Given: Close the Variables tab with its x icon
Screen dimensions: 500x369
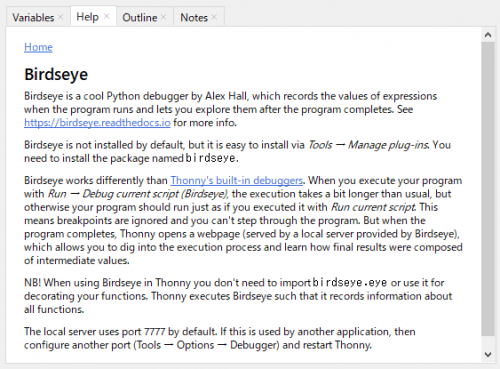Looking at the screenshot, I should coord(60,17).
